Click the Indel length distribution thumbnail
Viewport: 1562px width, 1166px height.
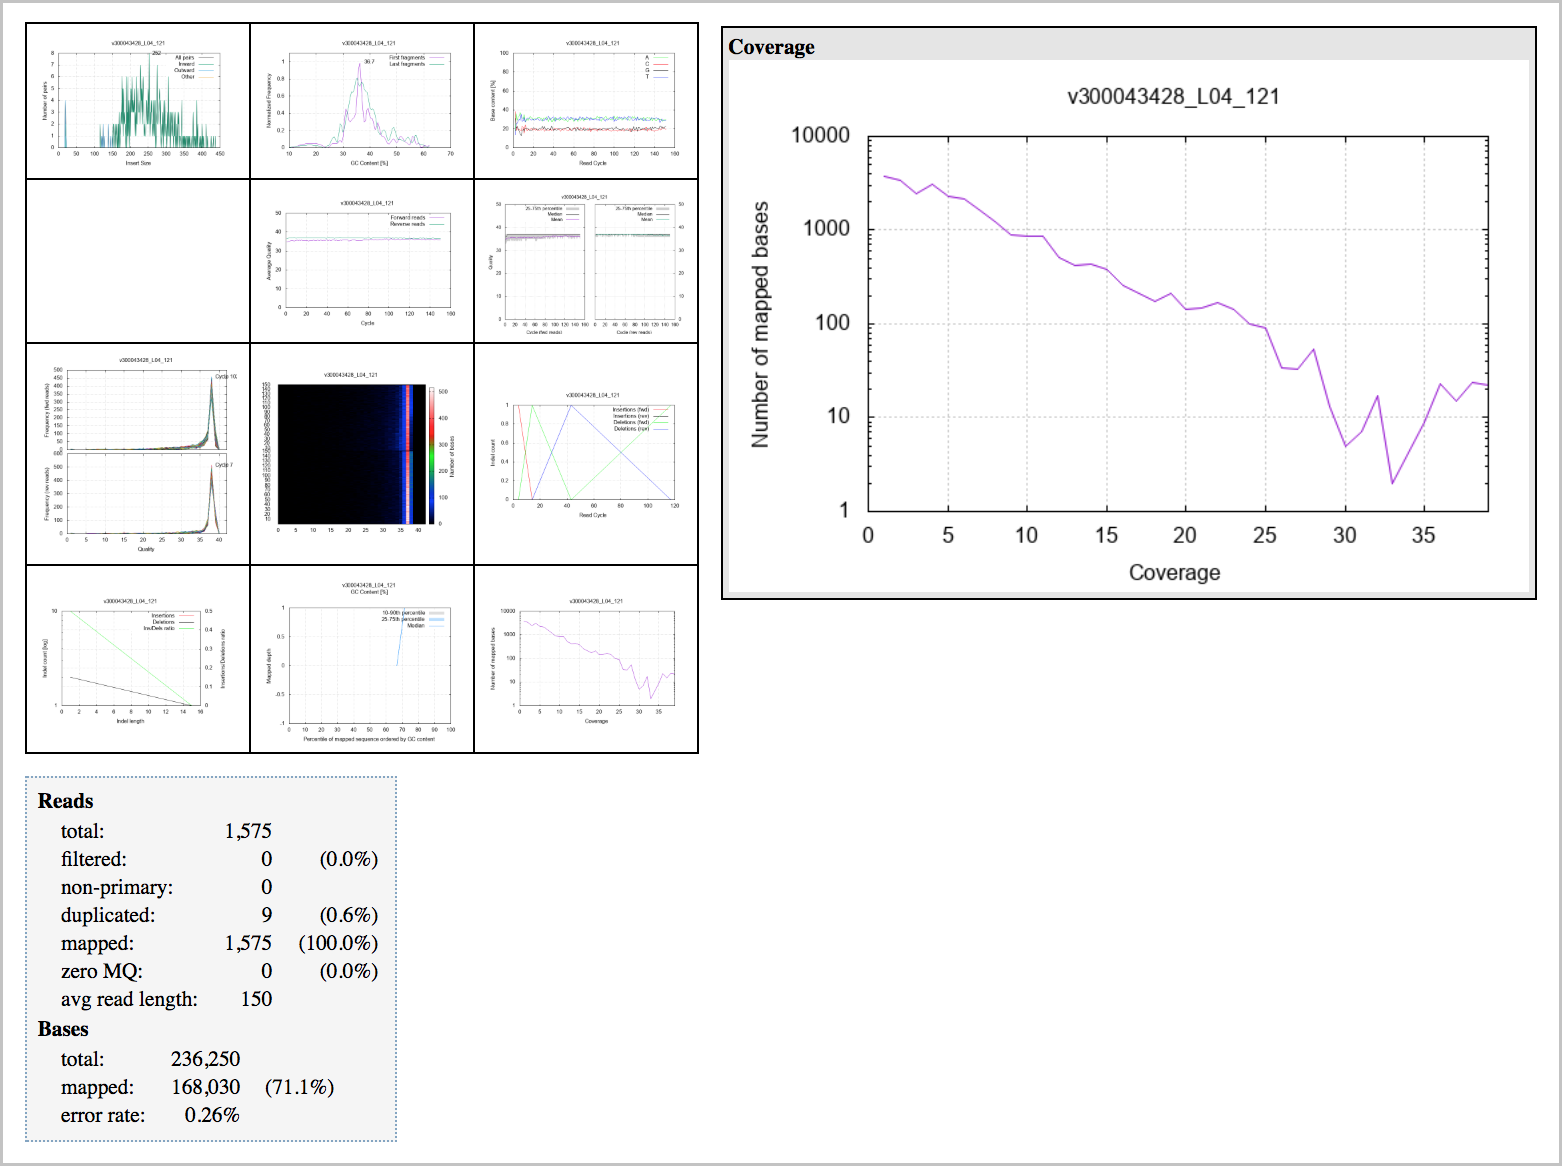click(x=138, y=659)
